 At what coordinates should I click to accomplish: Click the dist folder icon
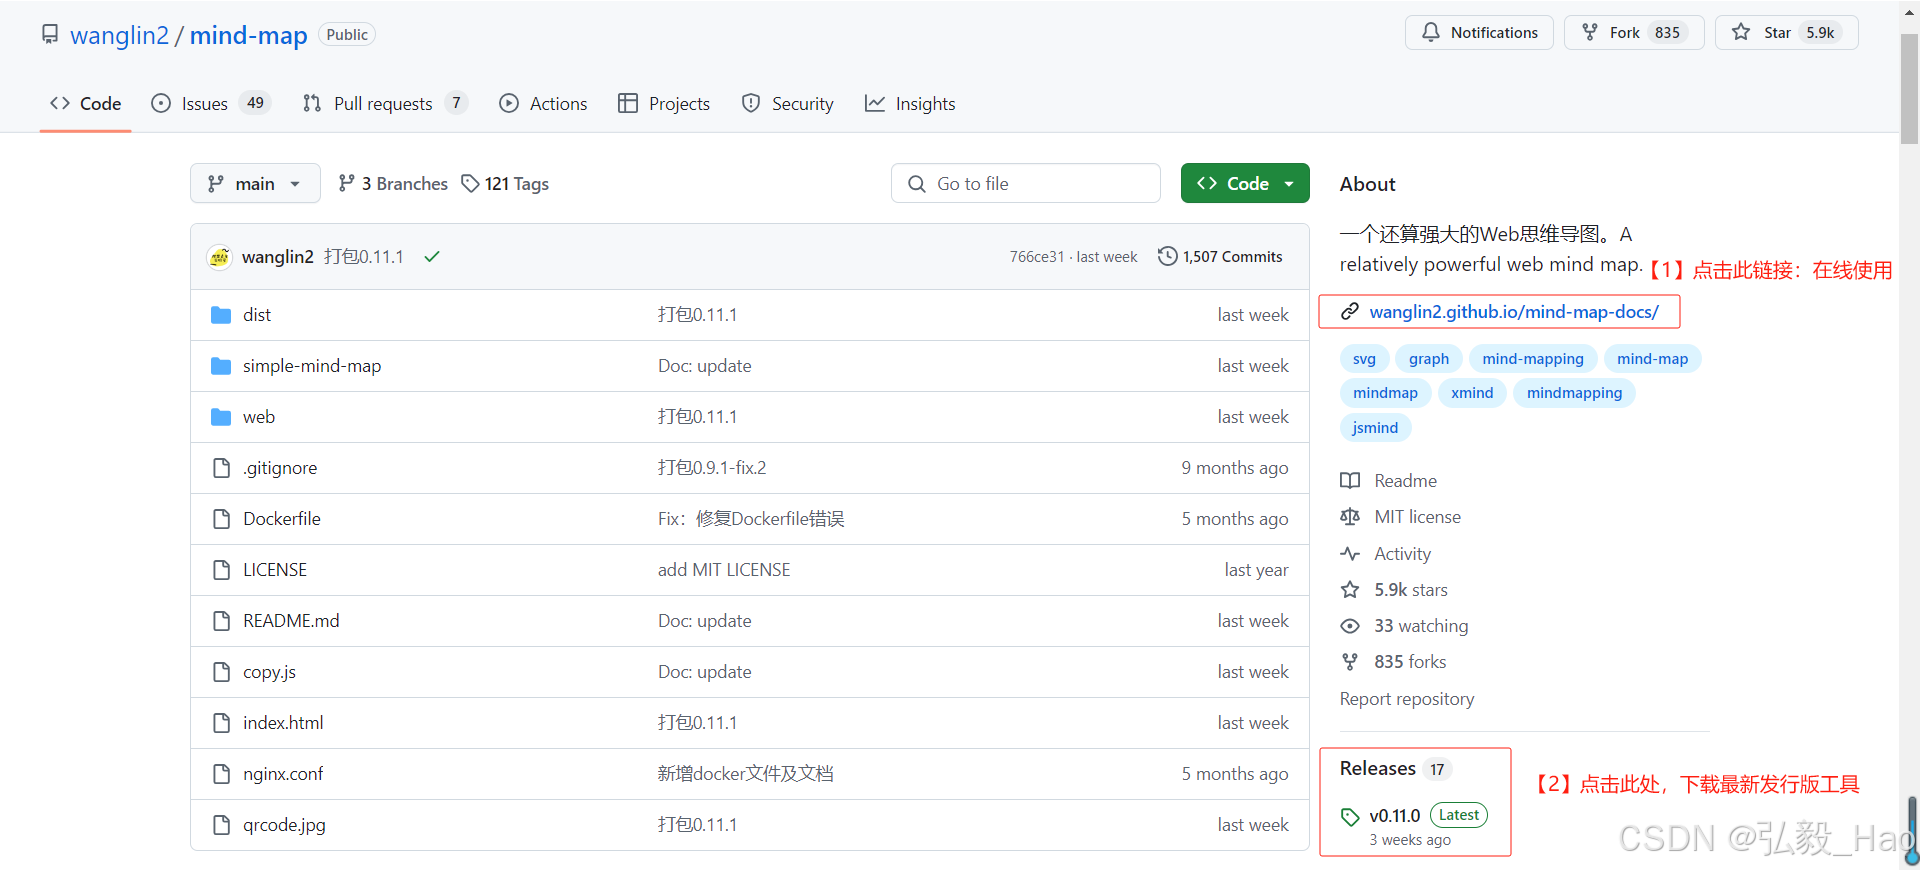coord(221,315)
